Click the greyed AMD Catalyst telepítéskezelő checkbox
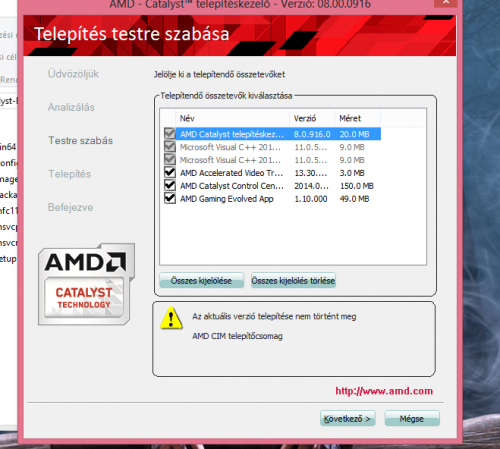The image size is (500, 449). coord(170,134)
